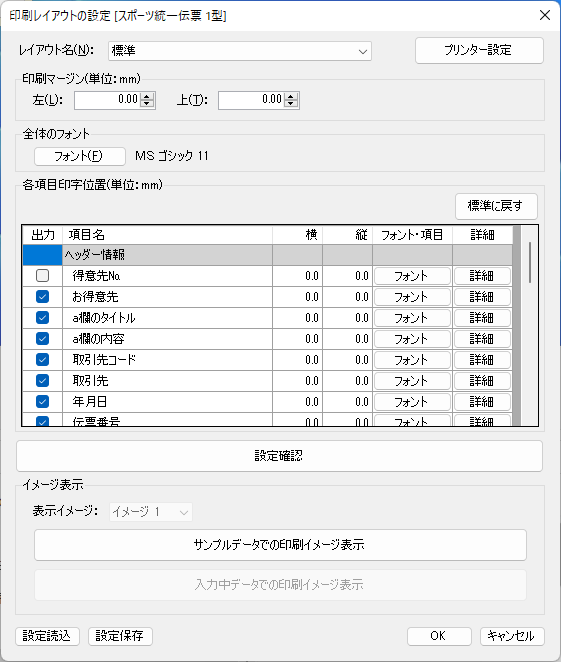Open the レイアウト名 dropdown
Viewport: 561px width, 662px height.
pos(240,51)
